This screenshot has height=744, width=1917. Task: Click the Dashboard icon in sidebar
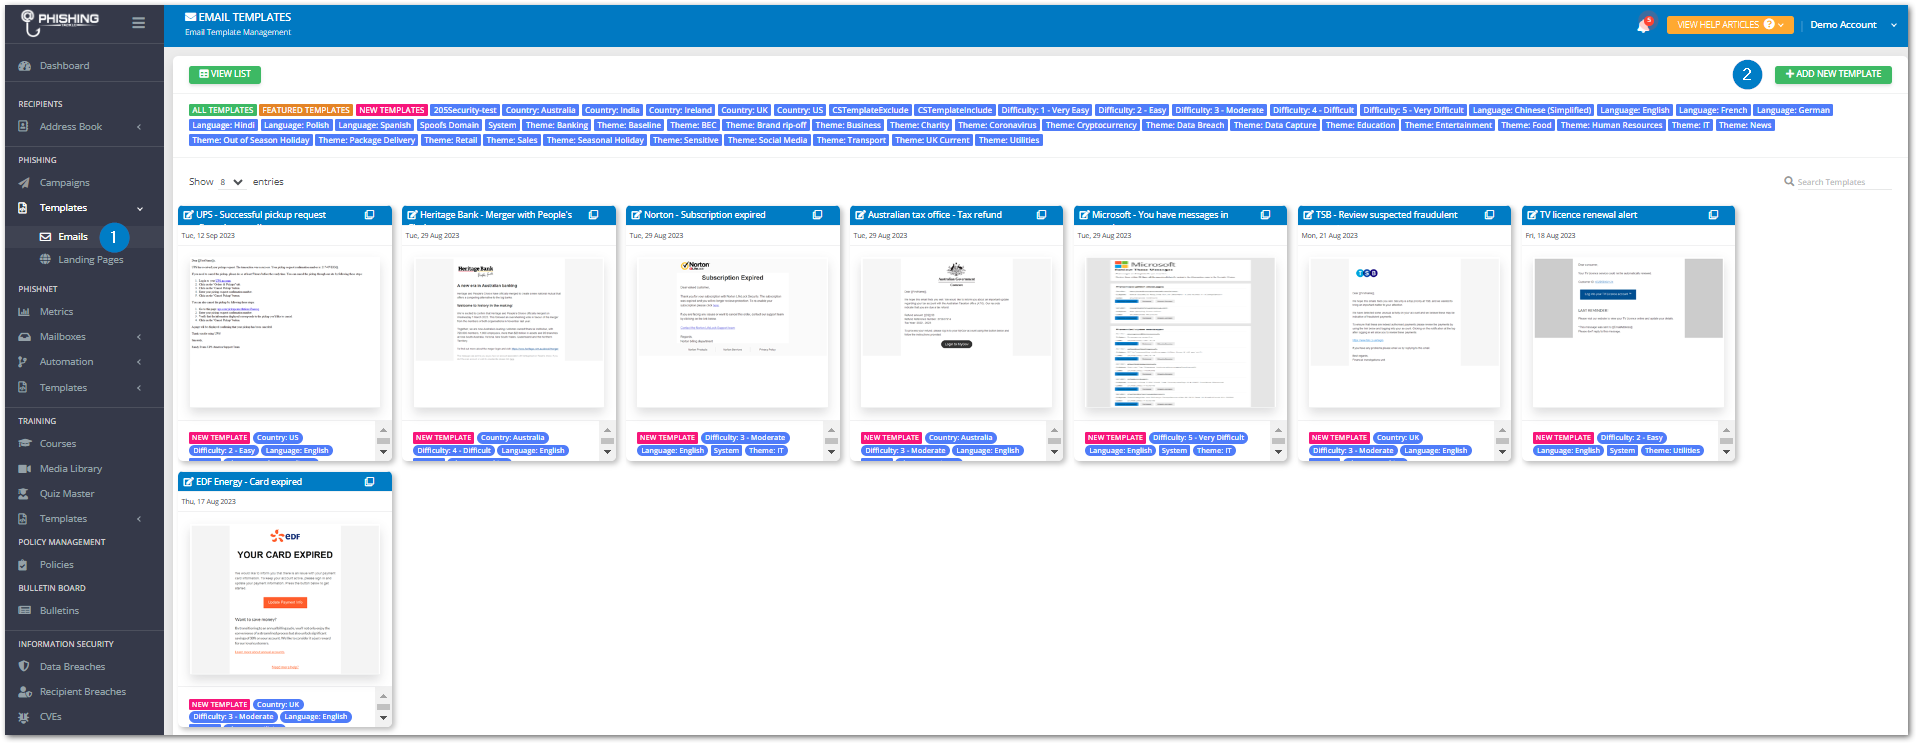tap(25, 66)
